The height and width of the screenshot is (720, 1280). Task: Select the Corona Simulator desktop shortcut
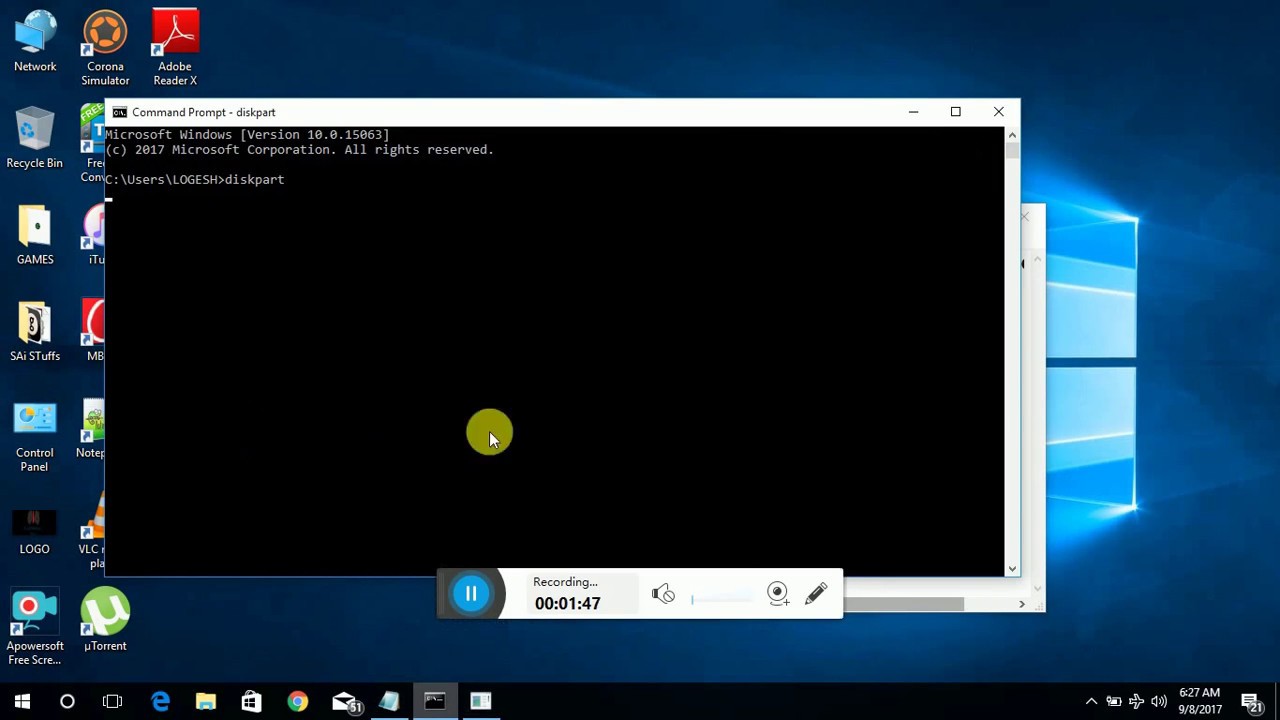105,48
